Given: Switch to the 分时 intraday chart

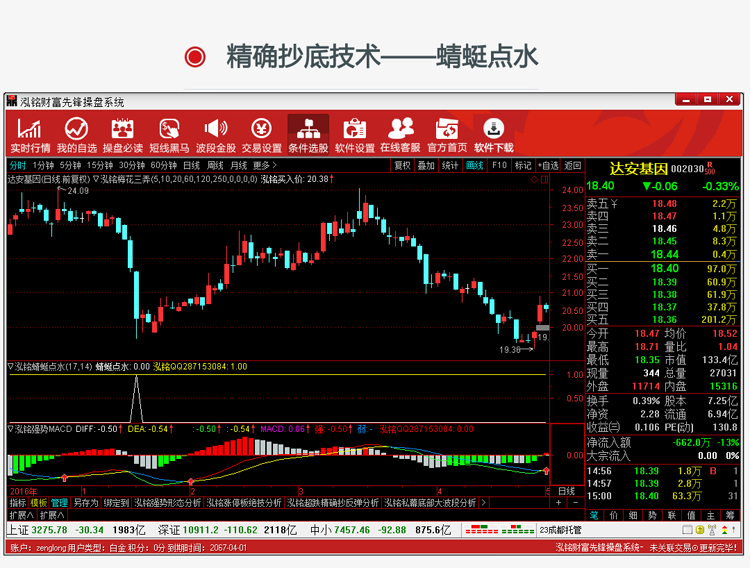Looking at the screenshot, I should coord(17,166).
